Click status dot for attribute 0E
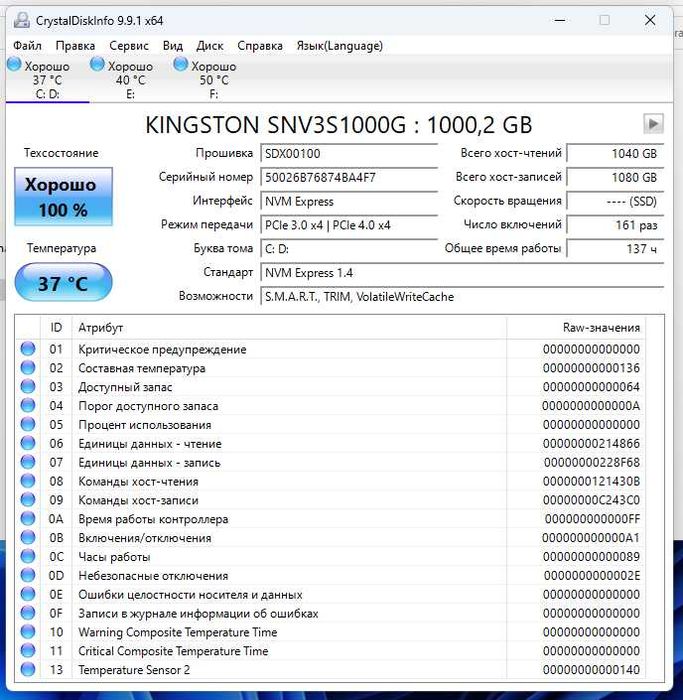The height and width of the screenshot is (700, 683). [x=28, y=594]
